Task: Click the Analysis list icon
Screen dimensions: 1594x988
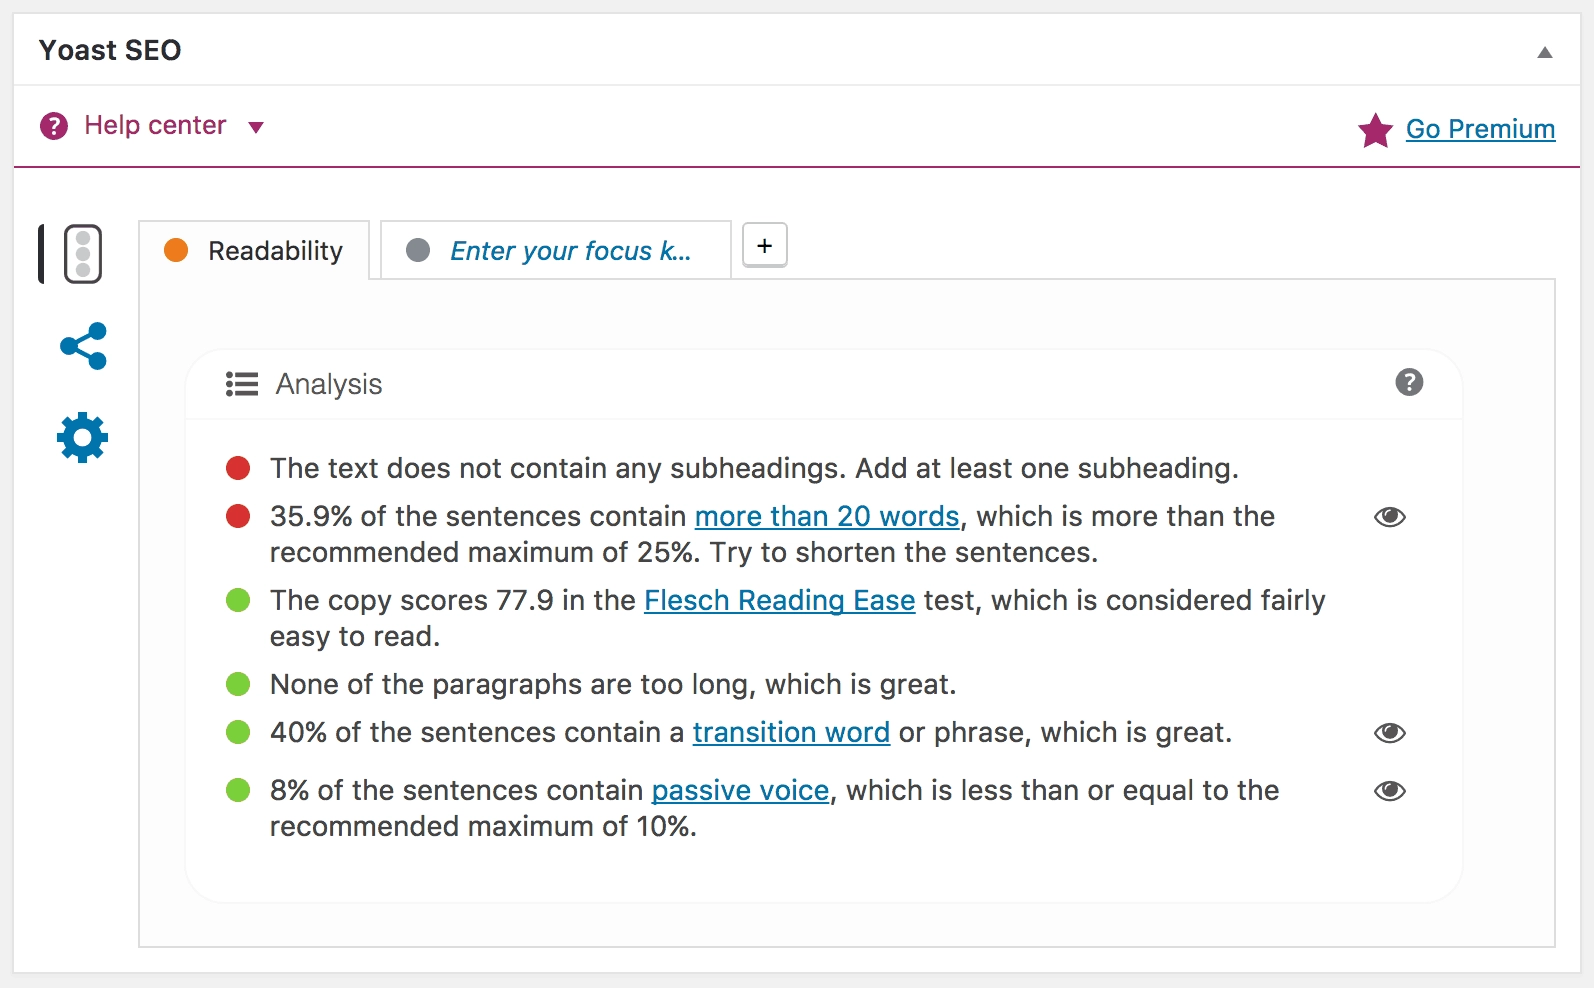Action: coord(242,384)
